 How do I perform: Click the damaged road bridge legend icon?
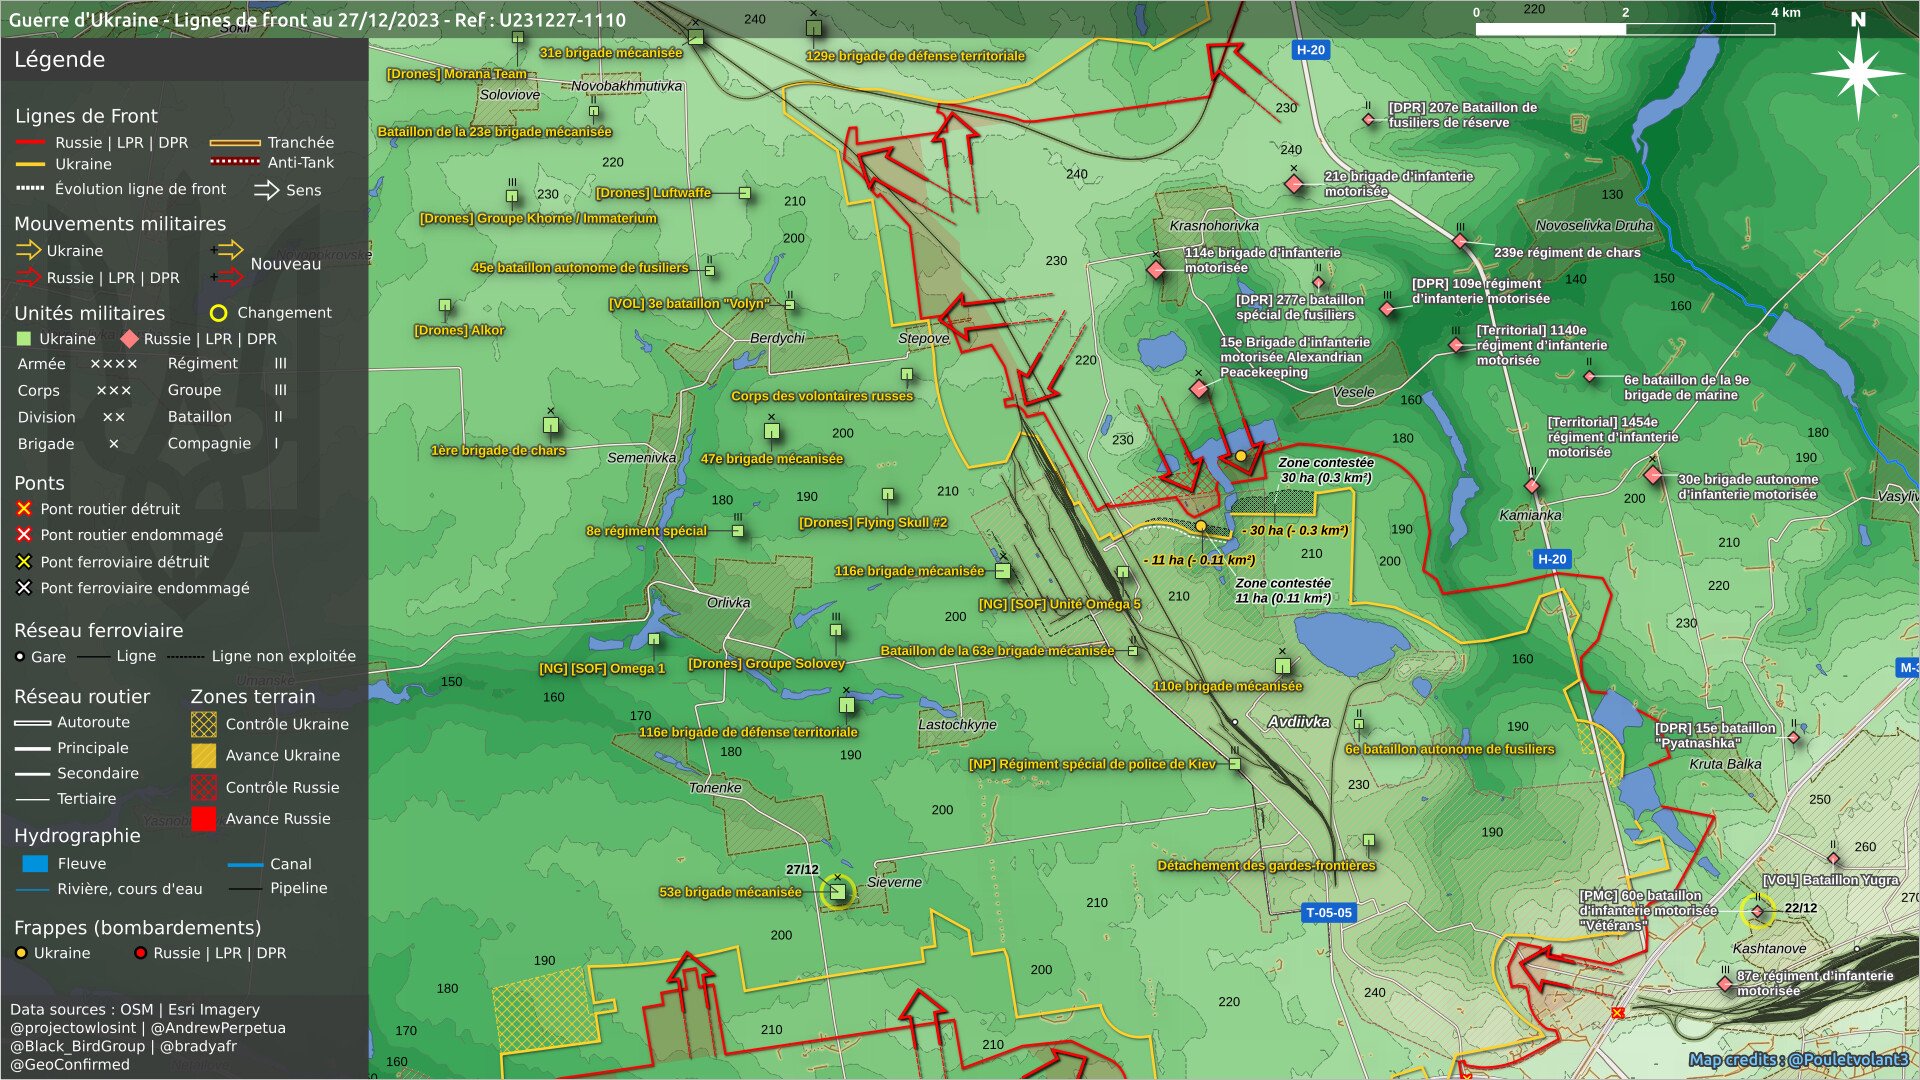pos(24,535)
